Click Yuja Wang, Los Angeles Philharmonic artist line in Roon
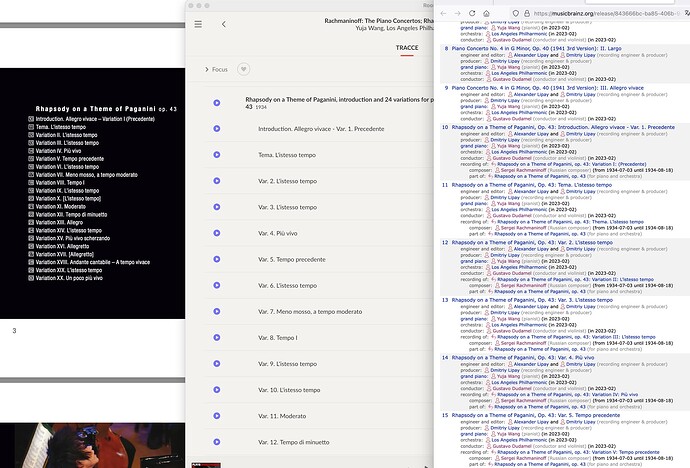Viewport: 690px width, 468px height. [x=394, y=28]
